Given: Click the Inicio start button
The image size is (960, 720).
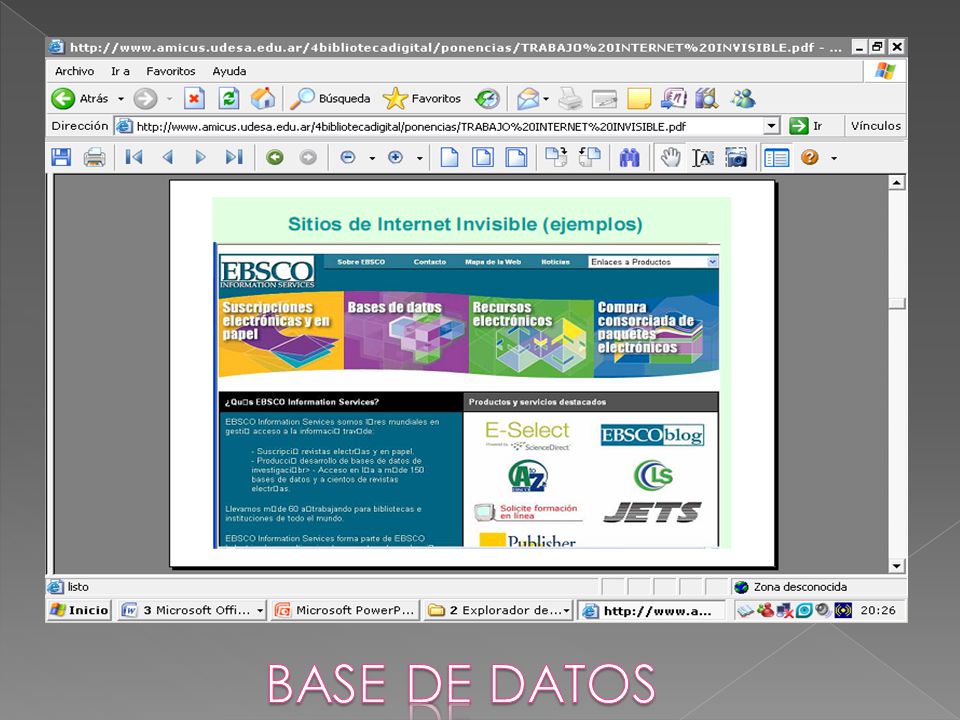Looking at the screenshot, I should (80, 610).
